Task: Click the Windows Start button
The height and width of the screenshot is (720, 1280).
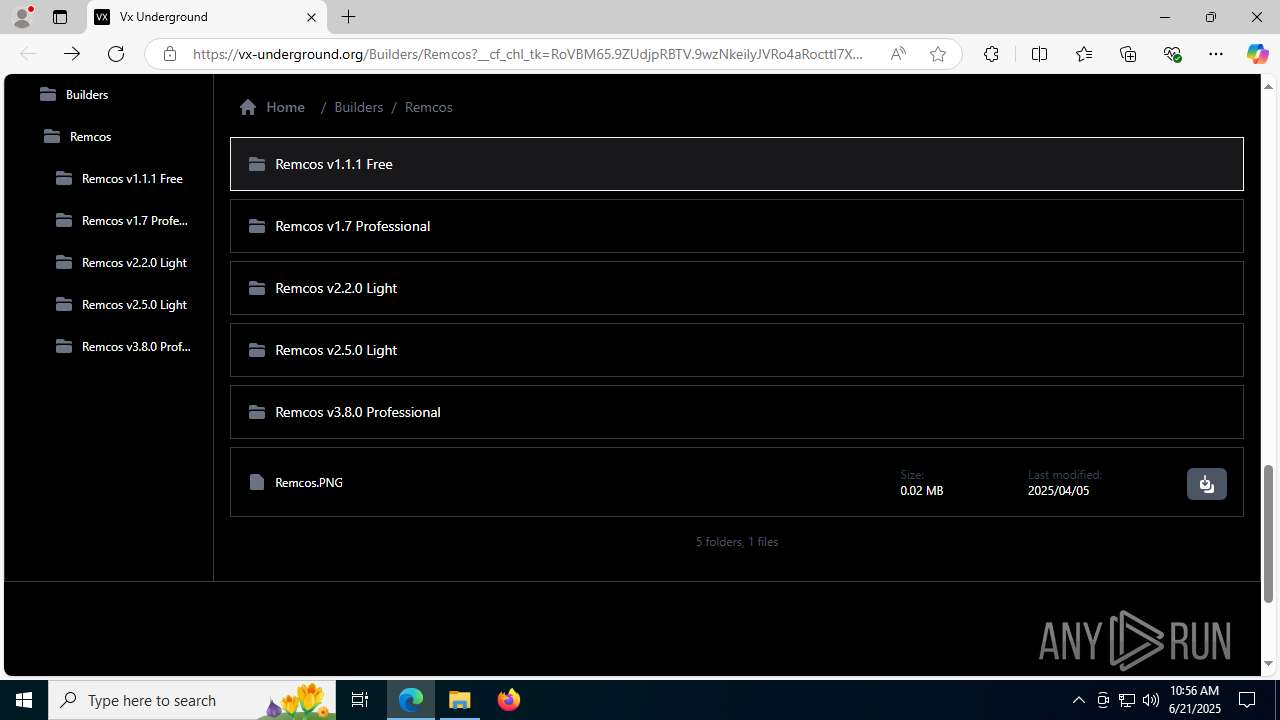Action: 24,700
